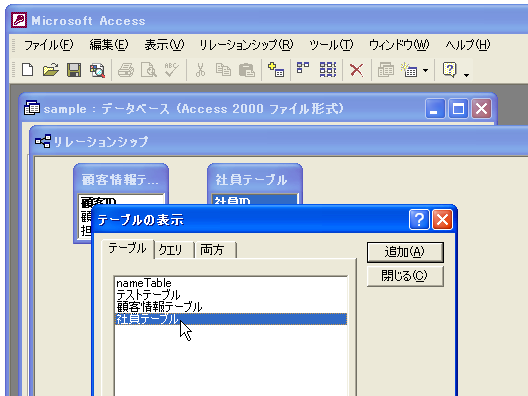Viewport: 528px width, 396px height.
Task: Click the Relationships window title icon
Action: click(43, 141)
